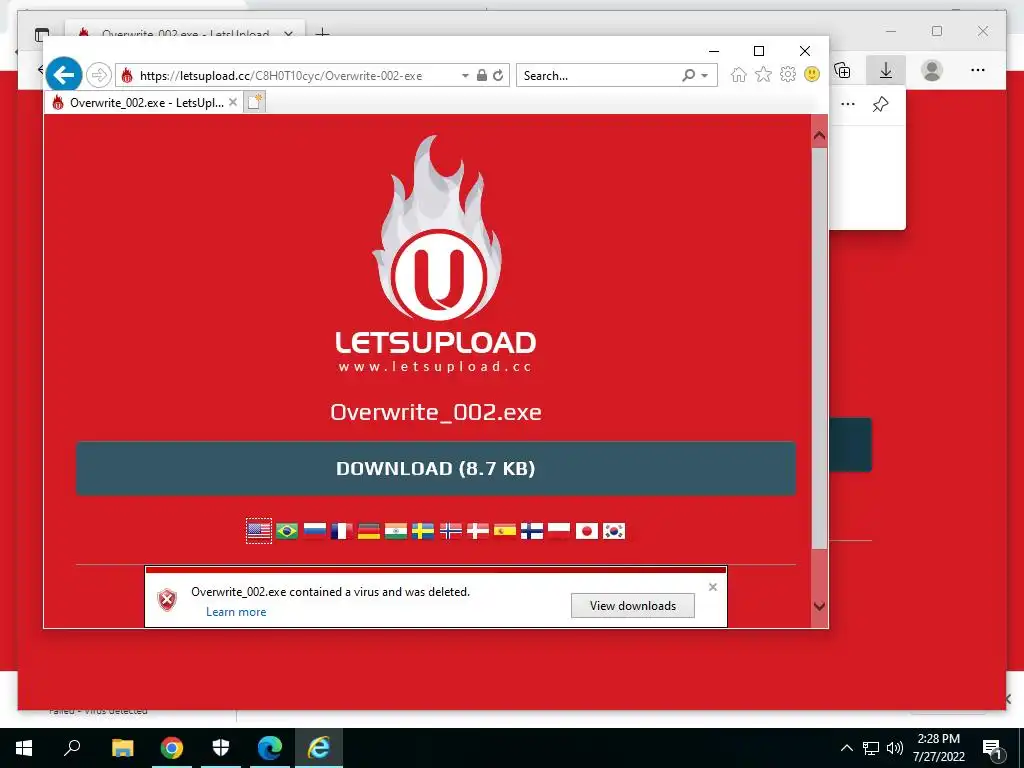This screenshot has height=768, width=1024.
Task: Pin the Edge downloads panel
Action: click(x=880, y=104)
